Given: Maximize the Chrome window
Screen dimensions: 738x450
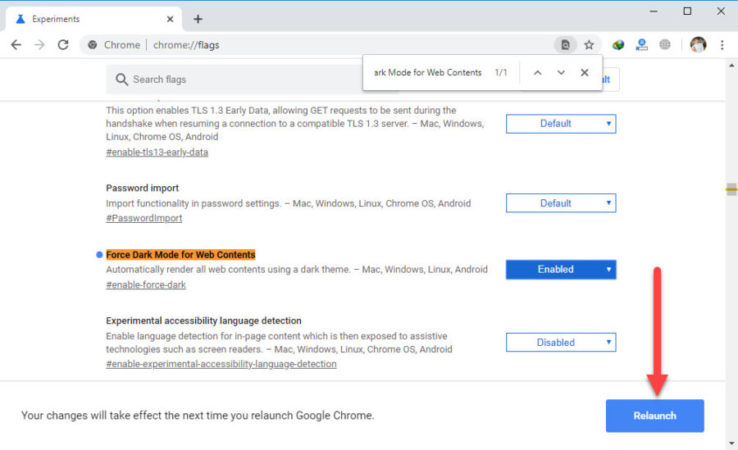Looking at the screenshot, I should coord(687,11).
